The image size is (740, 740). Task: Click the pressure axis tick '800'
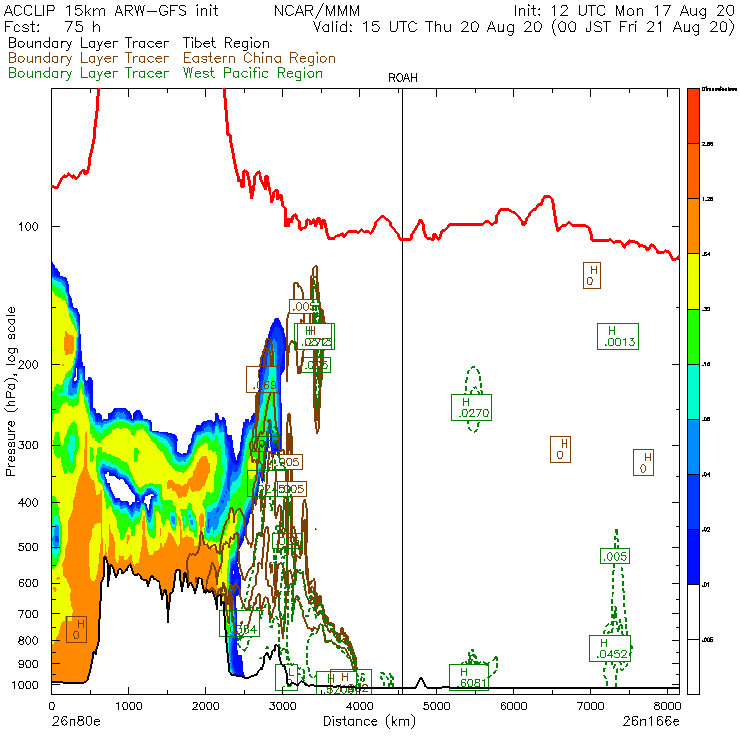point(28,640)
